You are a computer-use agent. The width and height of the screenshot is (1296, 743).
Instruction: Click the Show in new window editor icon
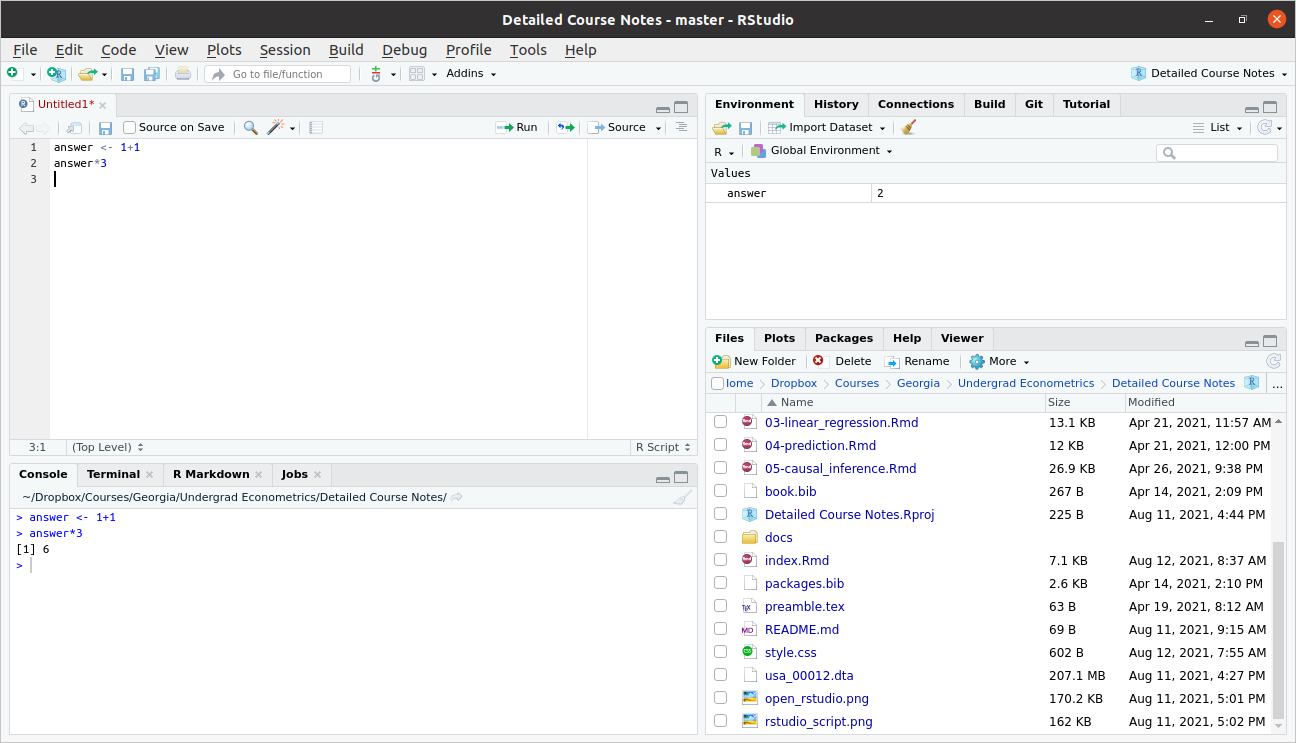[x=74, y=127]
